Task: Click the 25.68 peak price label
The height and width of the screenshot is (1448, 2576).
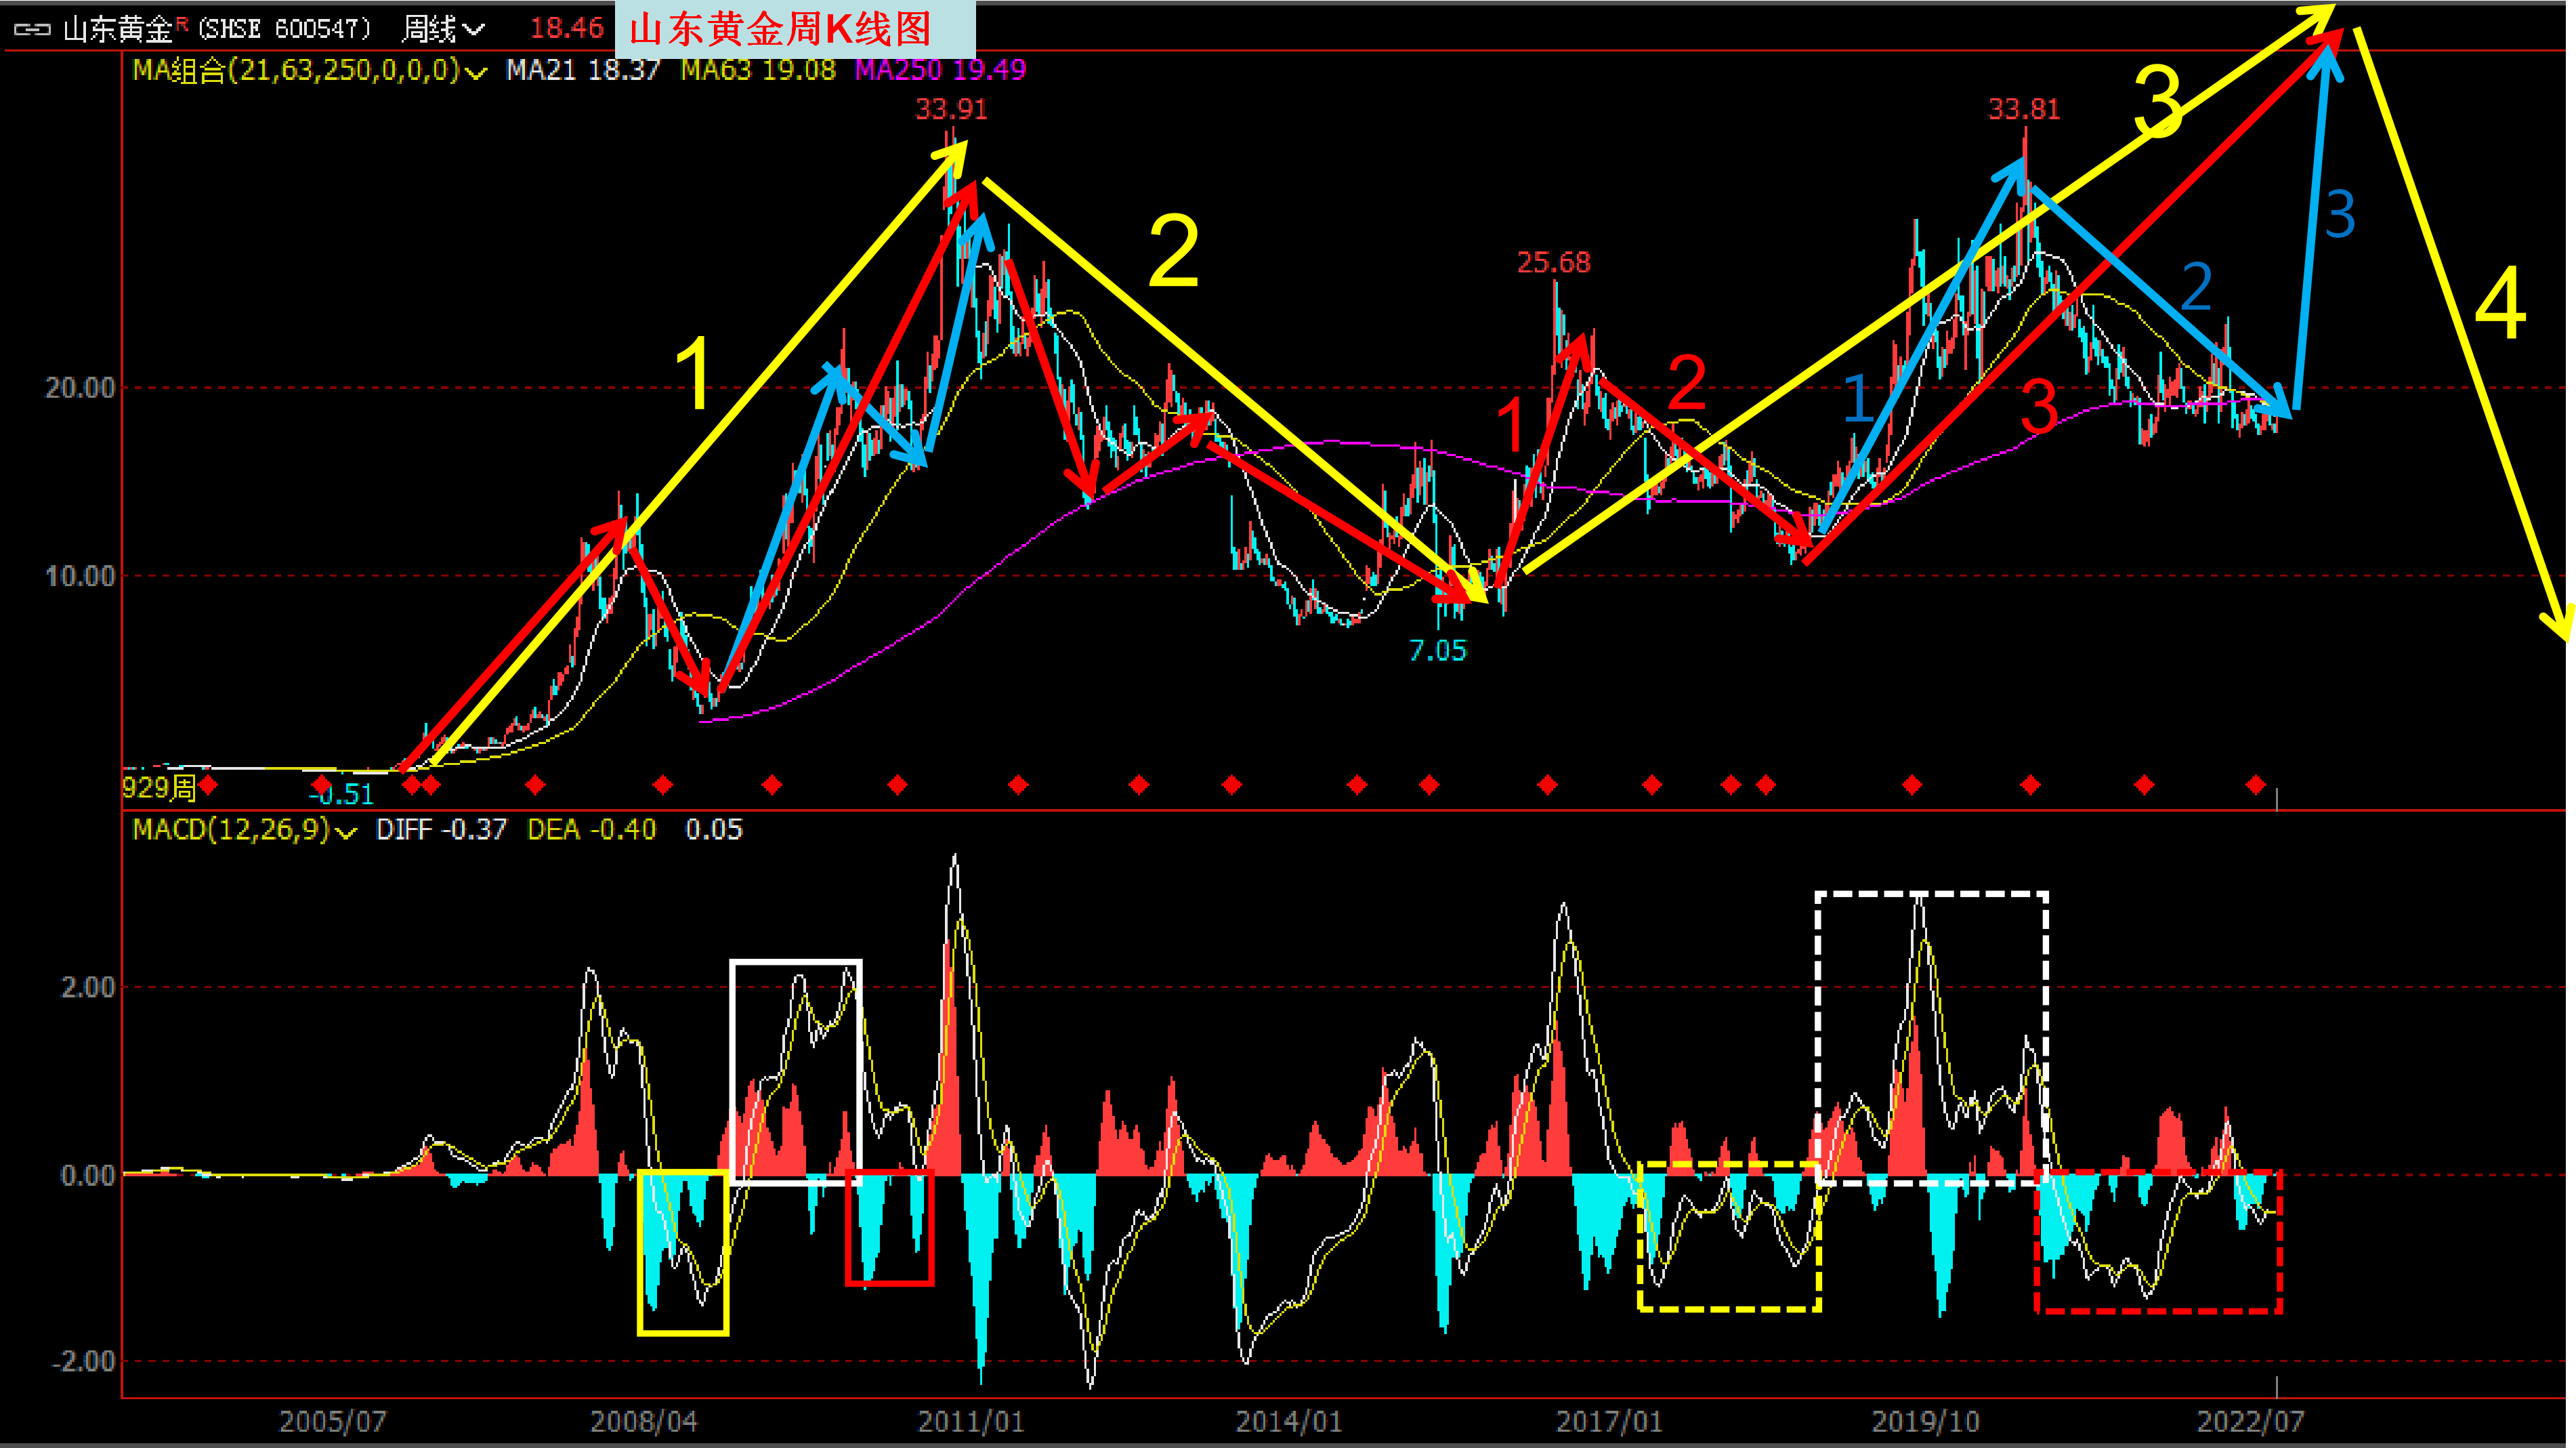Action: tap(1553, 263)
